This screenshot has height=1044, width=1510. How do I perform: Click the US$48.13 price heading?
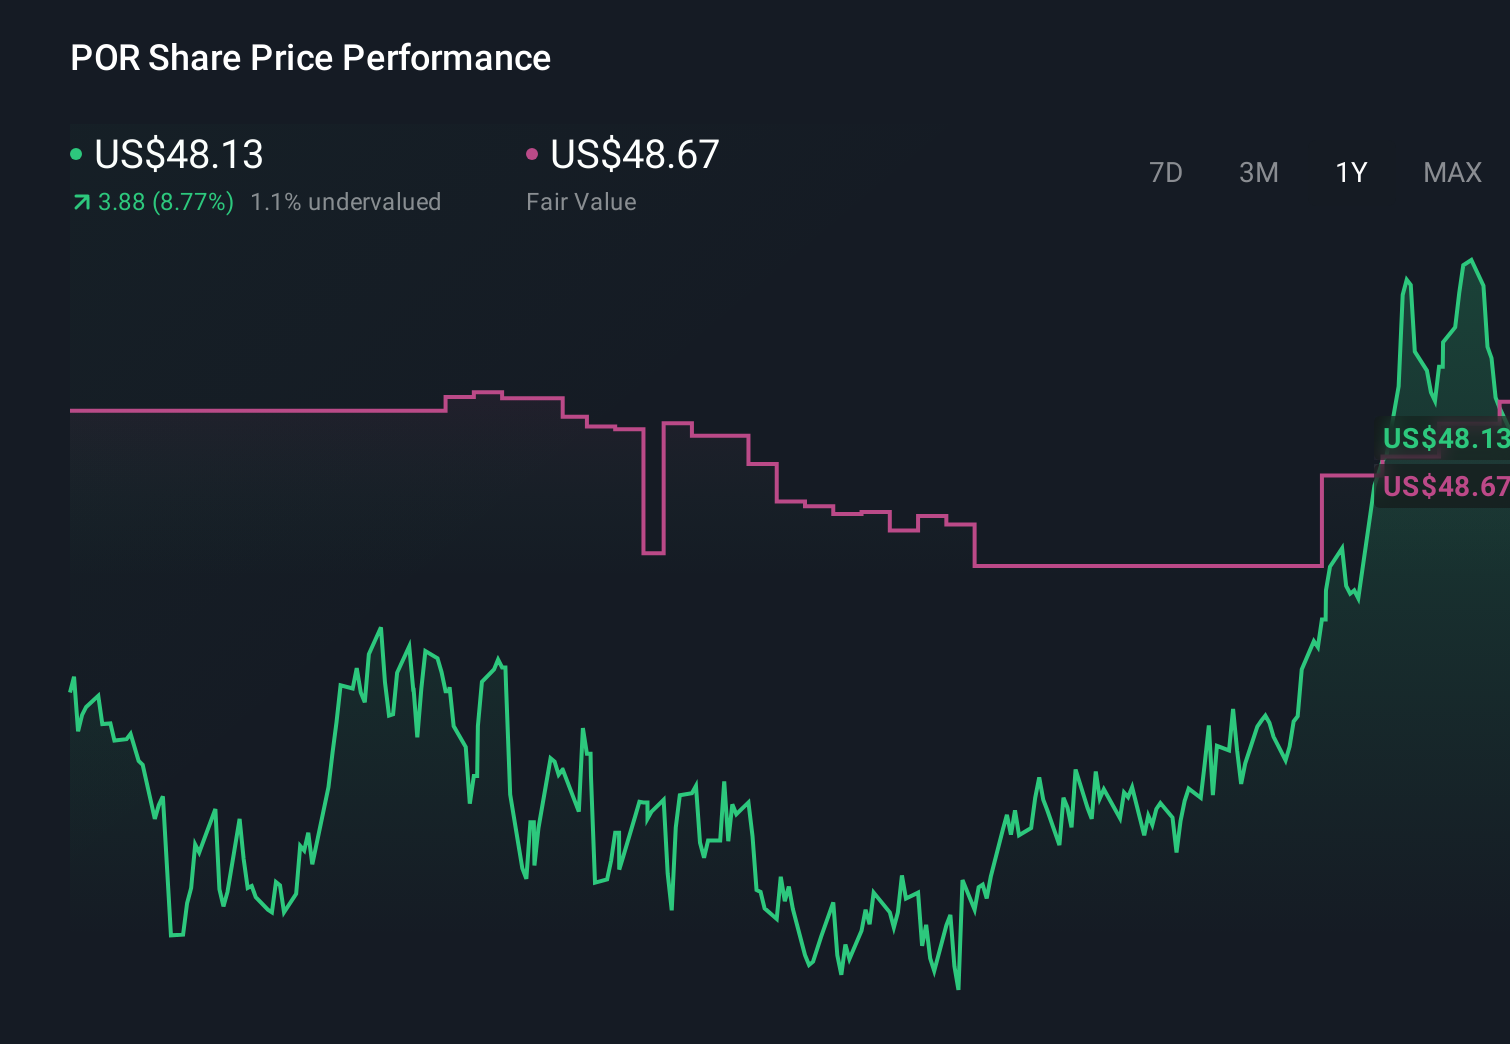[x=178, y=153]
